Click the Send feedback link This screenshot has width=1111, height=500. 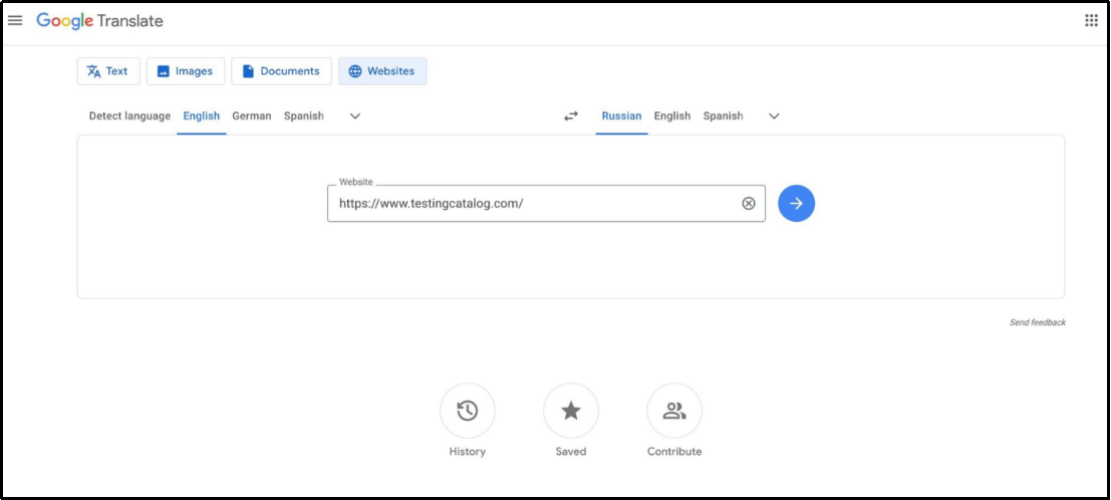click(x=1037, y=323)
